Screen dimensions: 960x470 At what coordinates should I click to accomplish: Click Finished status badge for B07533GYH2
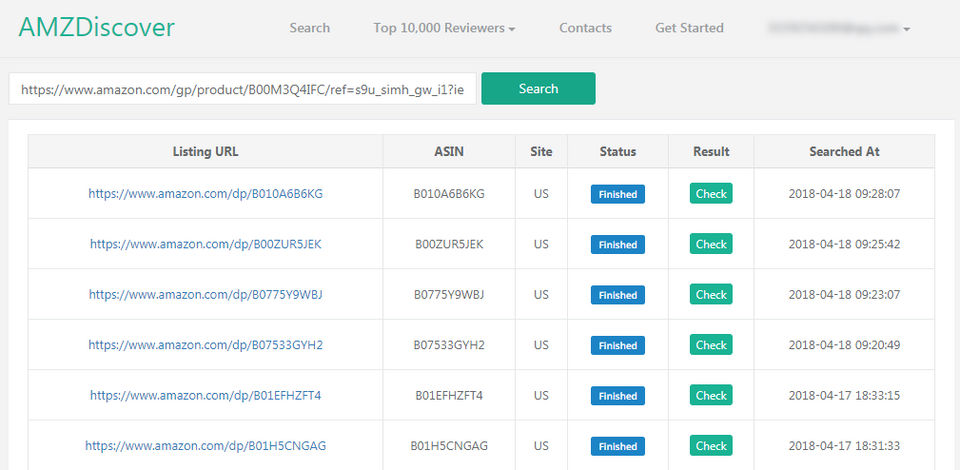point(618,346)
